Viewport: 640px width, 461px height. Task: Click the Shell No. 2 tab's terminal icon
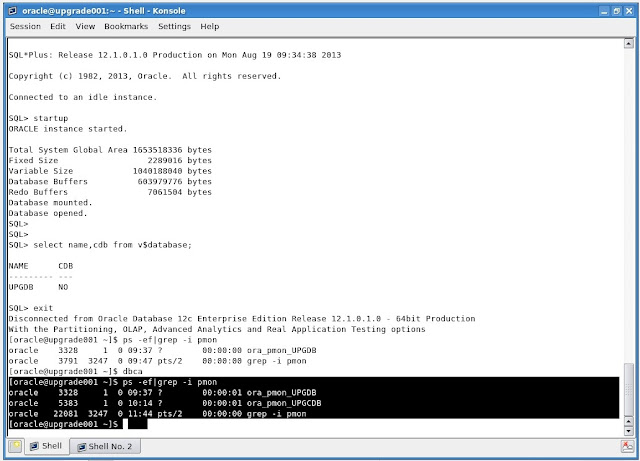click(82, 447)
